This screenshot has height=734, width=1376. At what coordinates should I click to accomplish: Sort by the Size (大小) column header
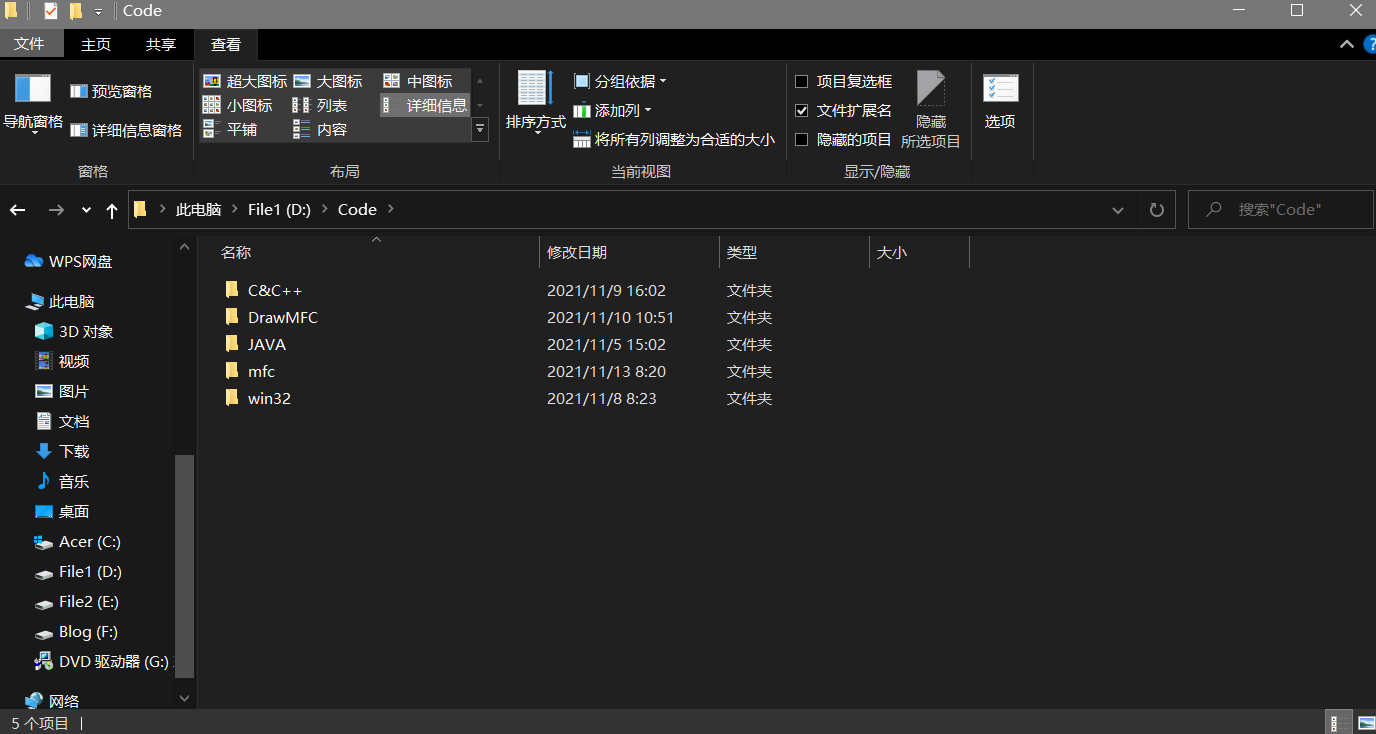(x=920, y=253)
